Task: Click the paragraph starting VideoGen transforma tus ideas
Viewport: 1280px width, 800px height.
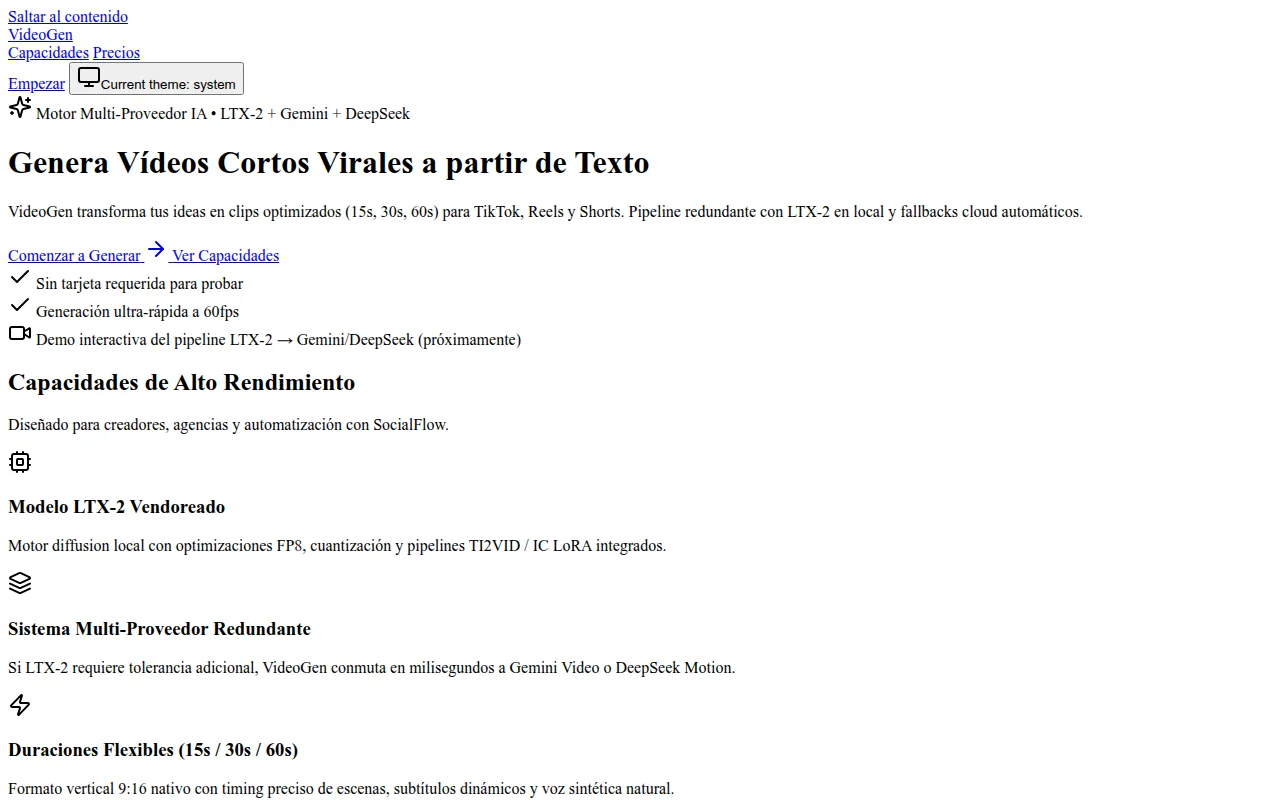Action: (x=545, y=211)
